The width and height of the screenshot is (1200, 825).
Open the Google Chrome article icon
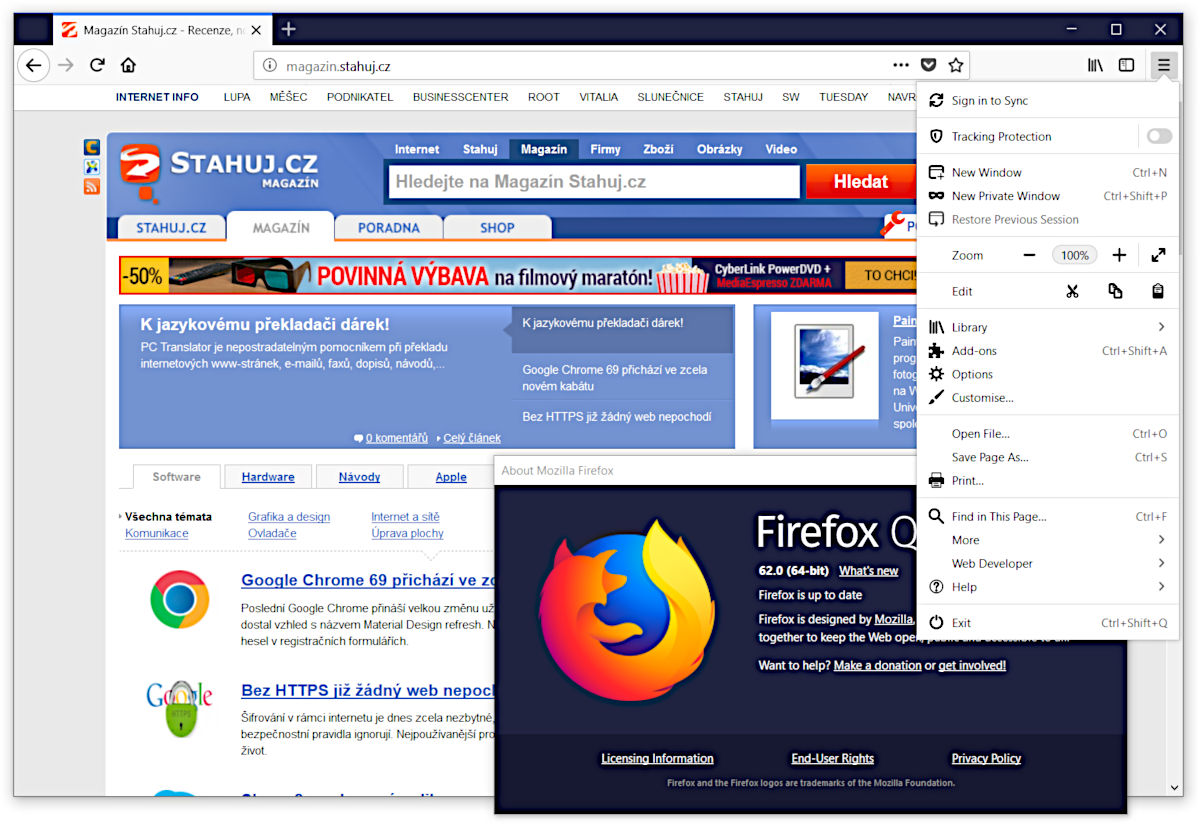pos(180,599)
